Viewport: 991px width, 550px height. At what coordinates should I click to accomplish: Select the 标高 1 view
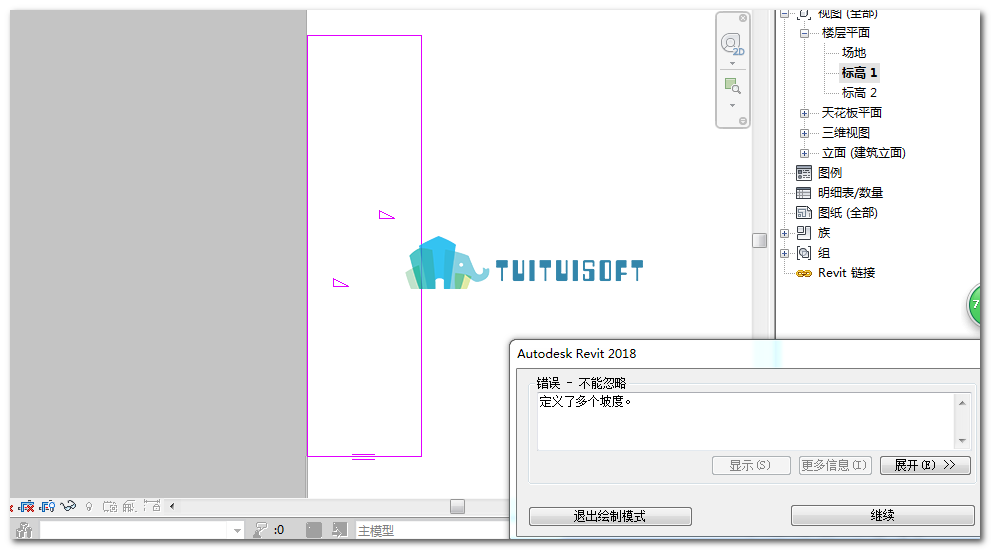859,73
